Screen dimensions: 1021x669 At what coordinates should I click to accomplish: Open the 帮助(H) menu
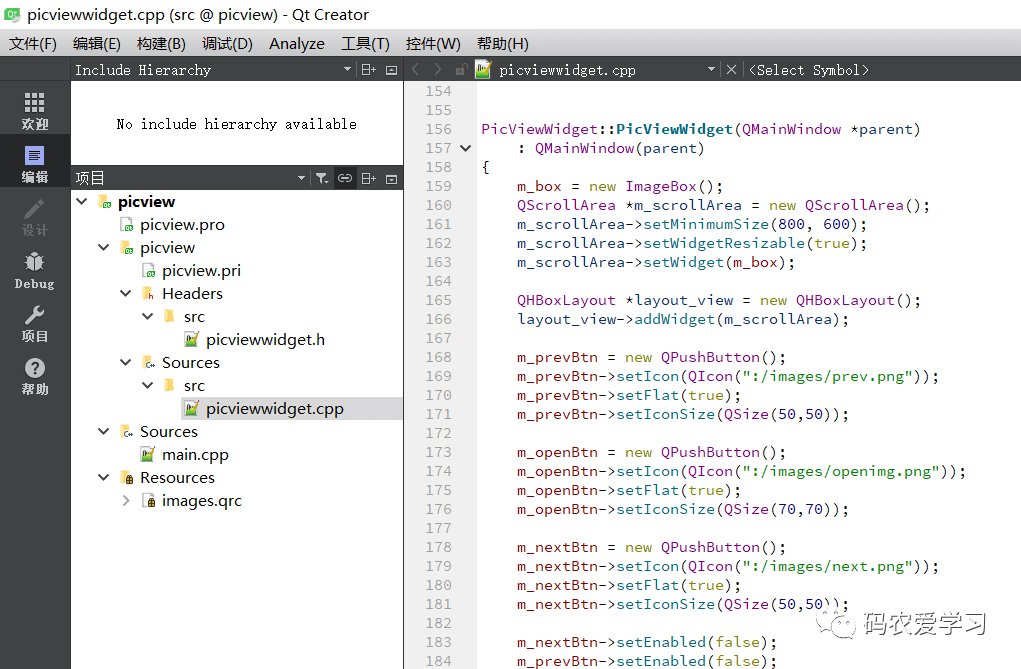503,44
